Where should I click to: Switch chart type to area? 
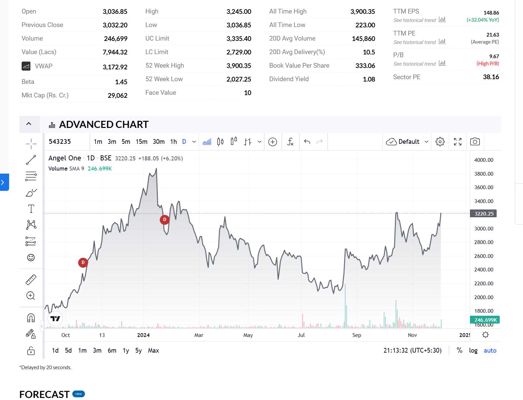coord(207,142)
